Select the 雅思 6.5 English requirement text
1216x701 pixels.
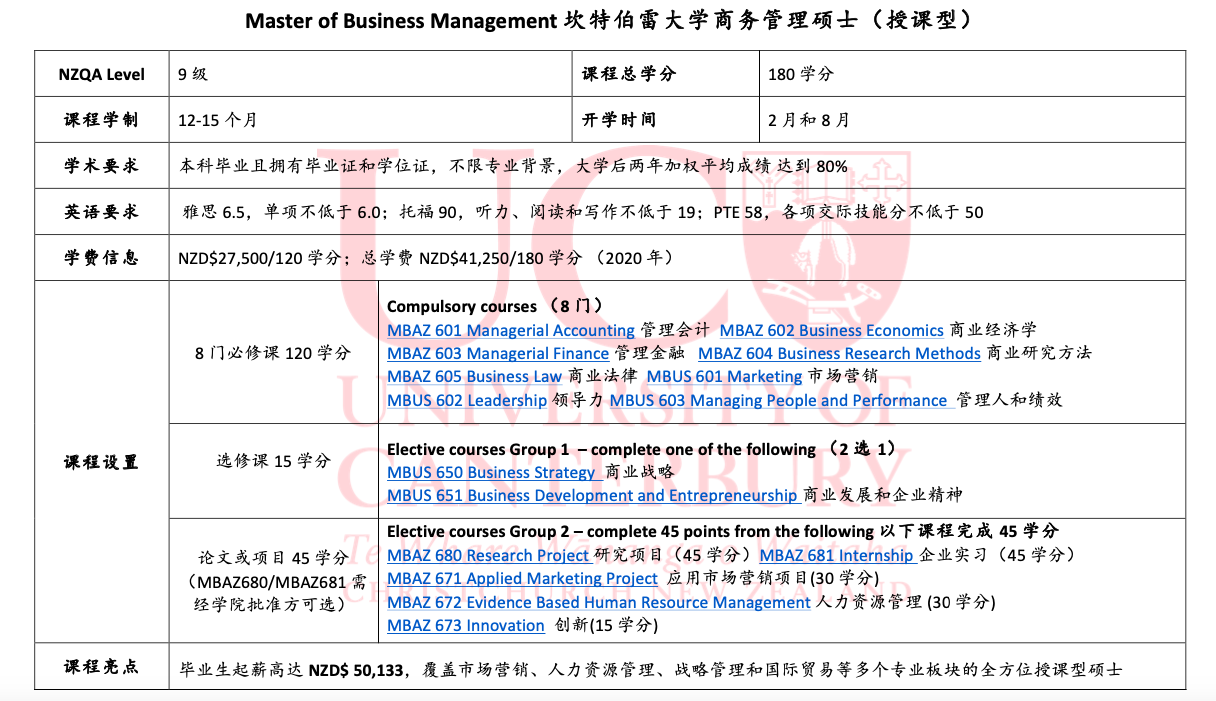[x=583, y=212]
